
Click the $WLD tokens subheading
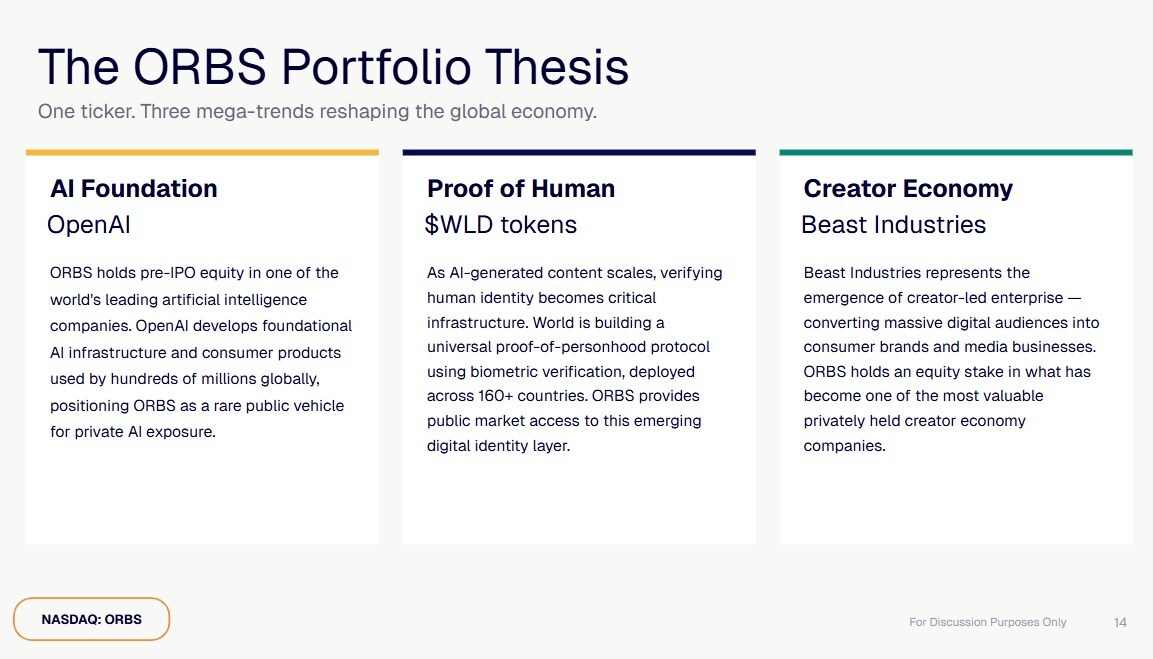[x=500, y=225]
